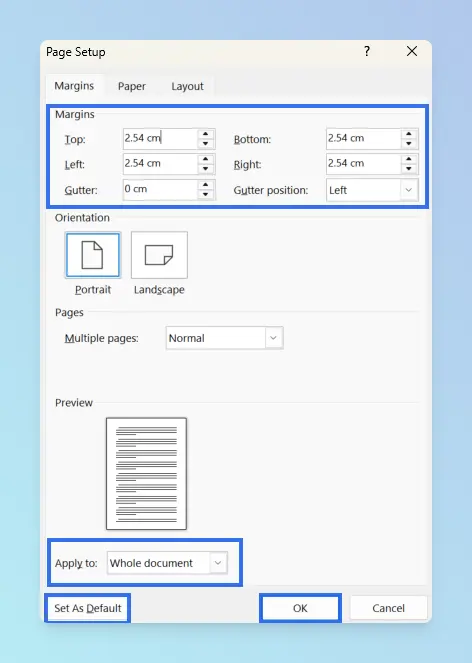
Task: Click inside the Left margin field
Action: point(160,164)
